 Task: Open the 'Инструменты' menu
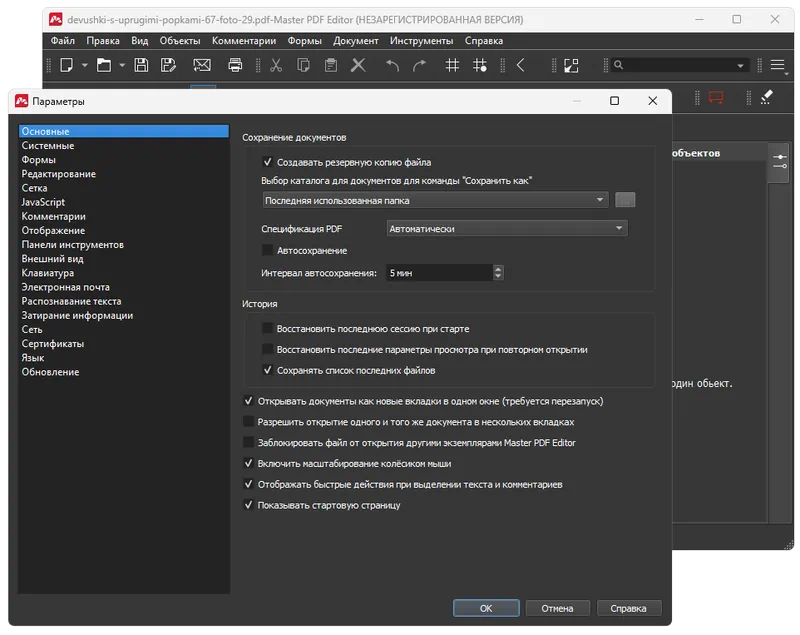(421, 41)
